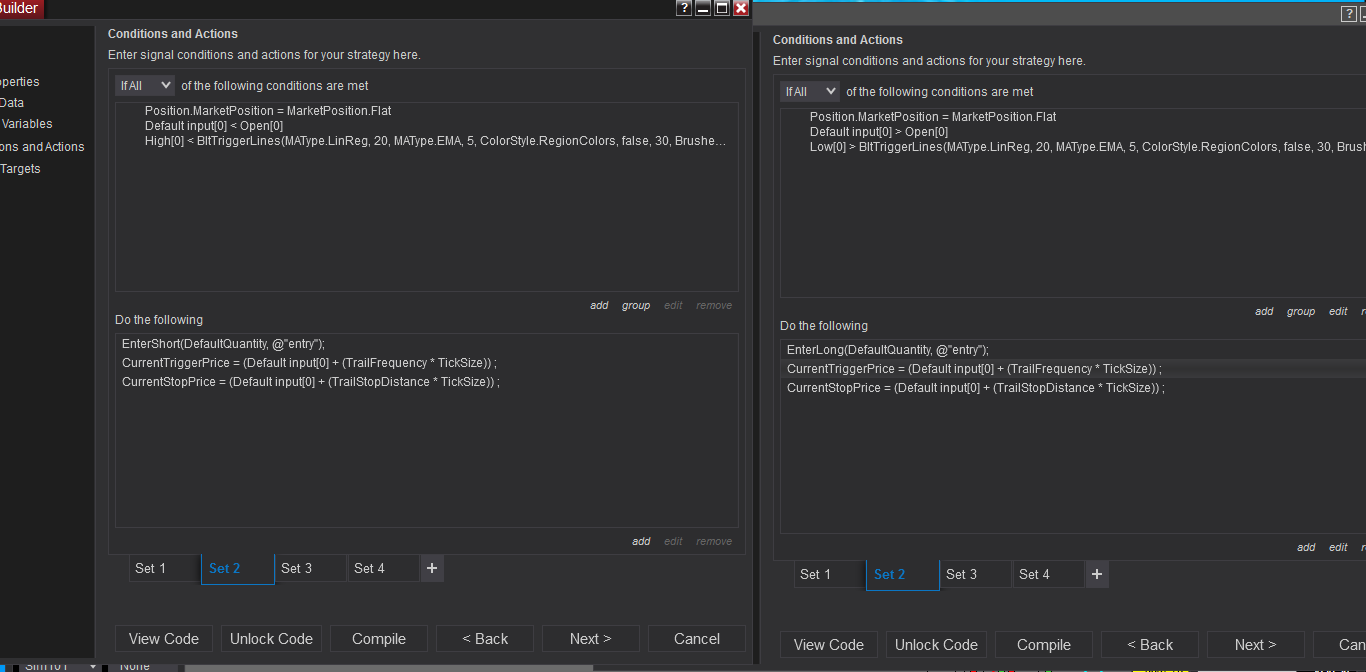Click the help question mark in left window title bar
The height and width of the screenshot is (672, 1366).
coord(684,8)
